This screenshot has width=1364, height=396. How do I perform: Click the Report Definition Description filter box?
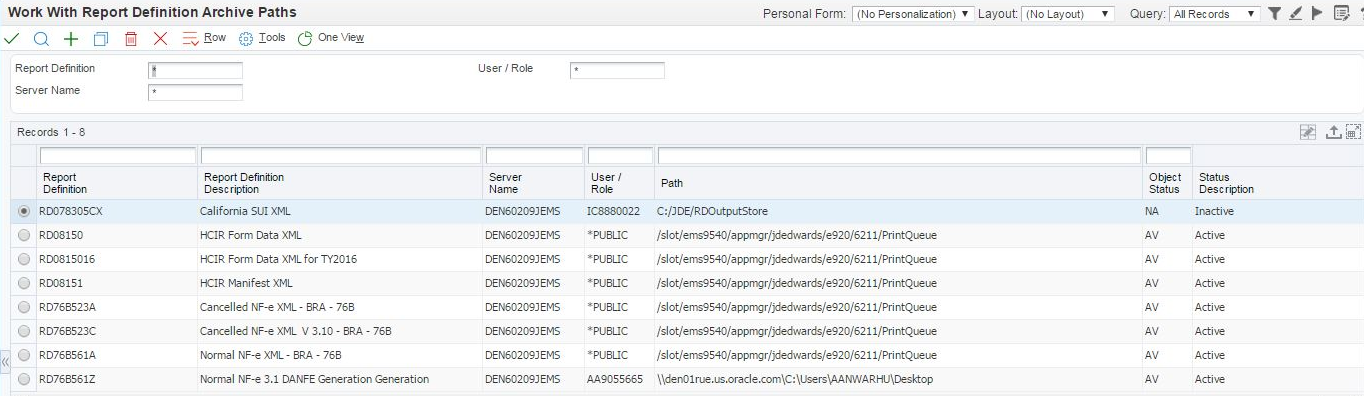tap(341, 156)
